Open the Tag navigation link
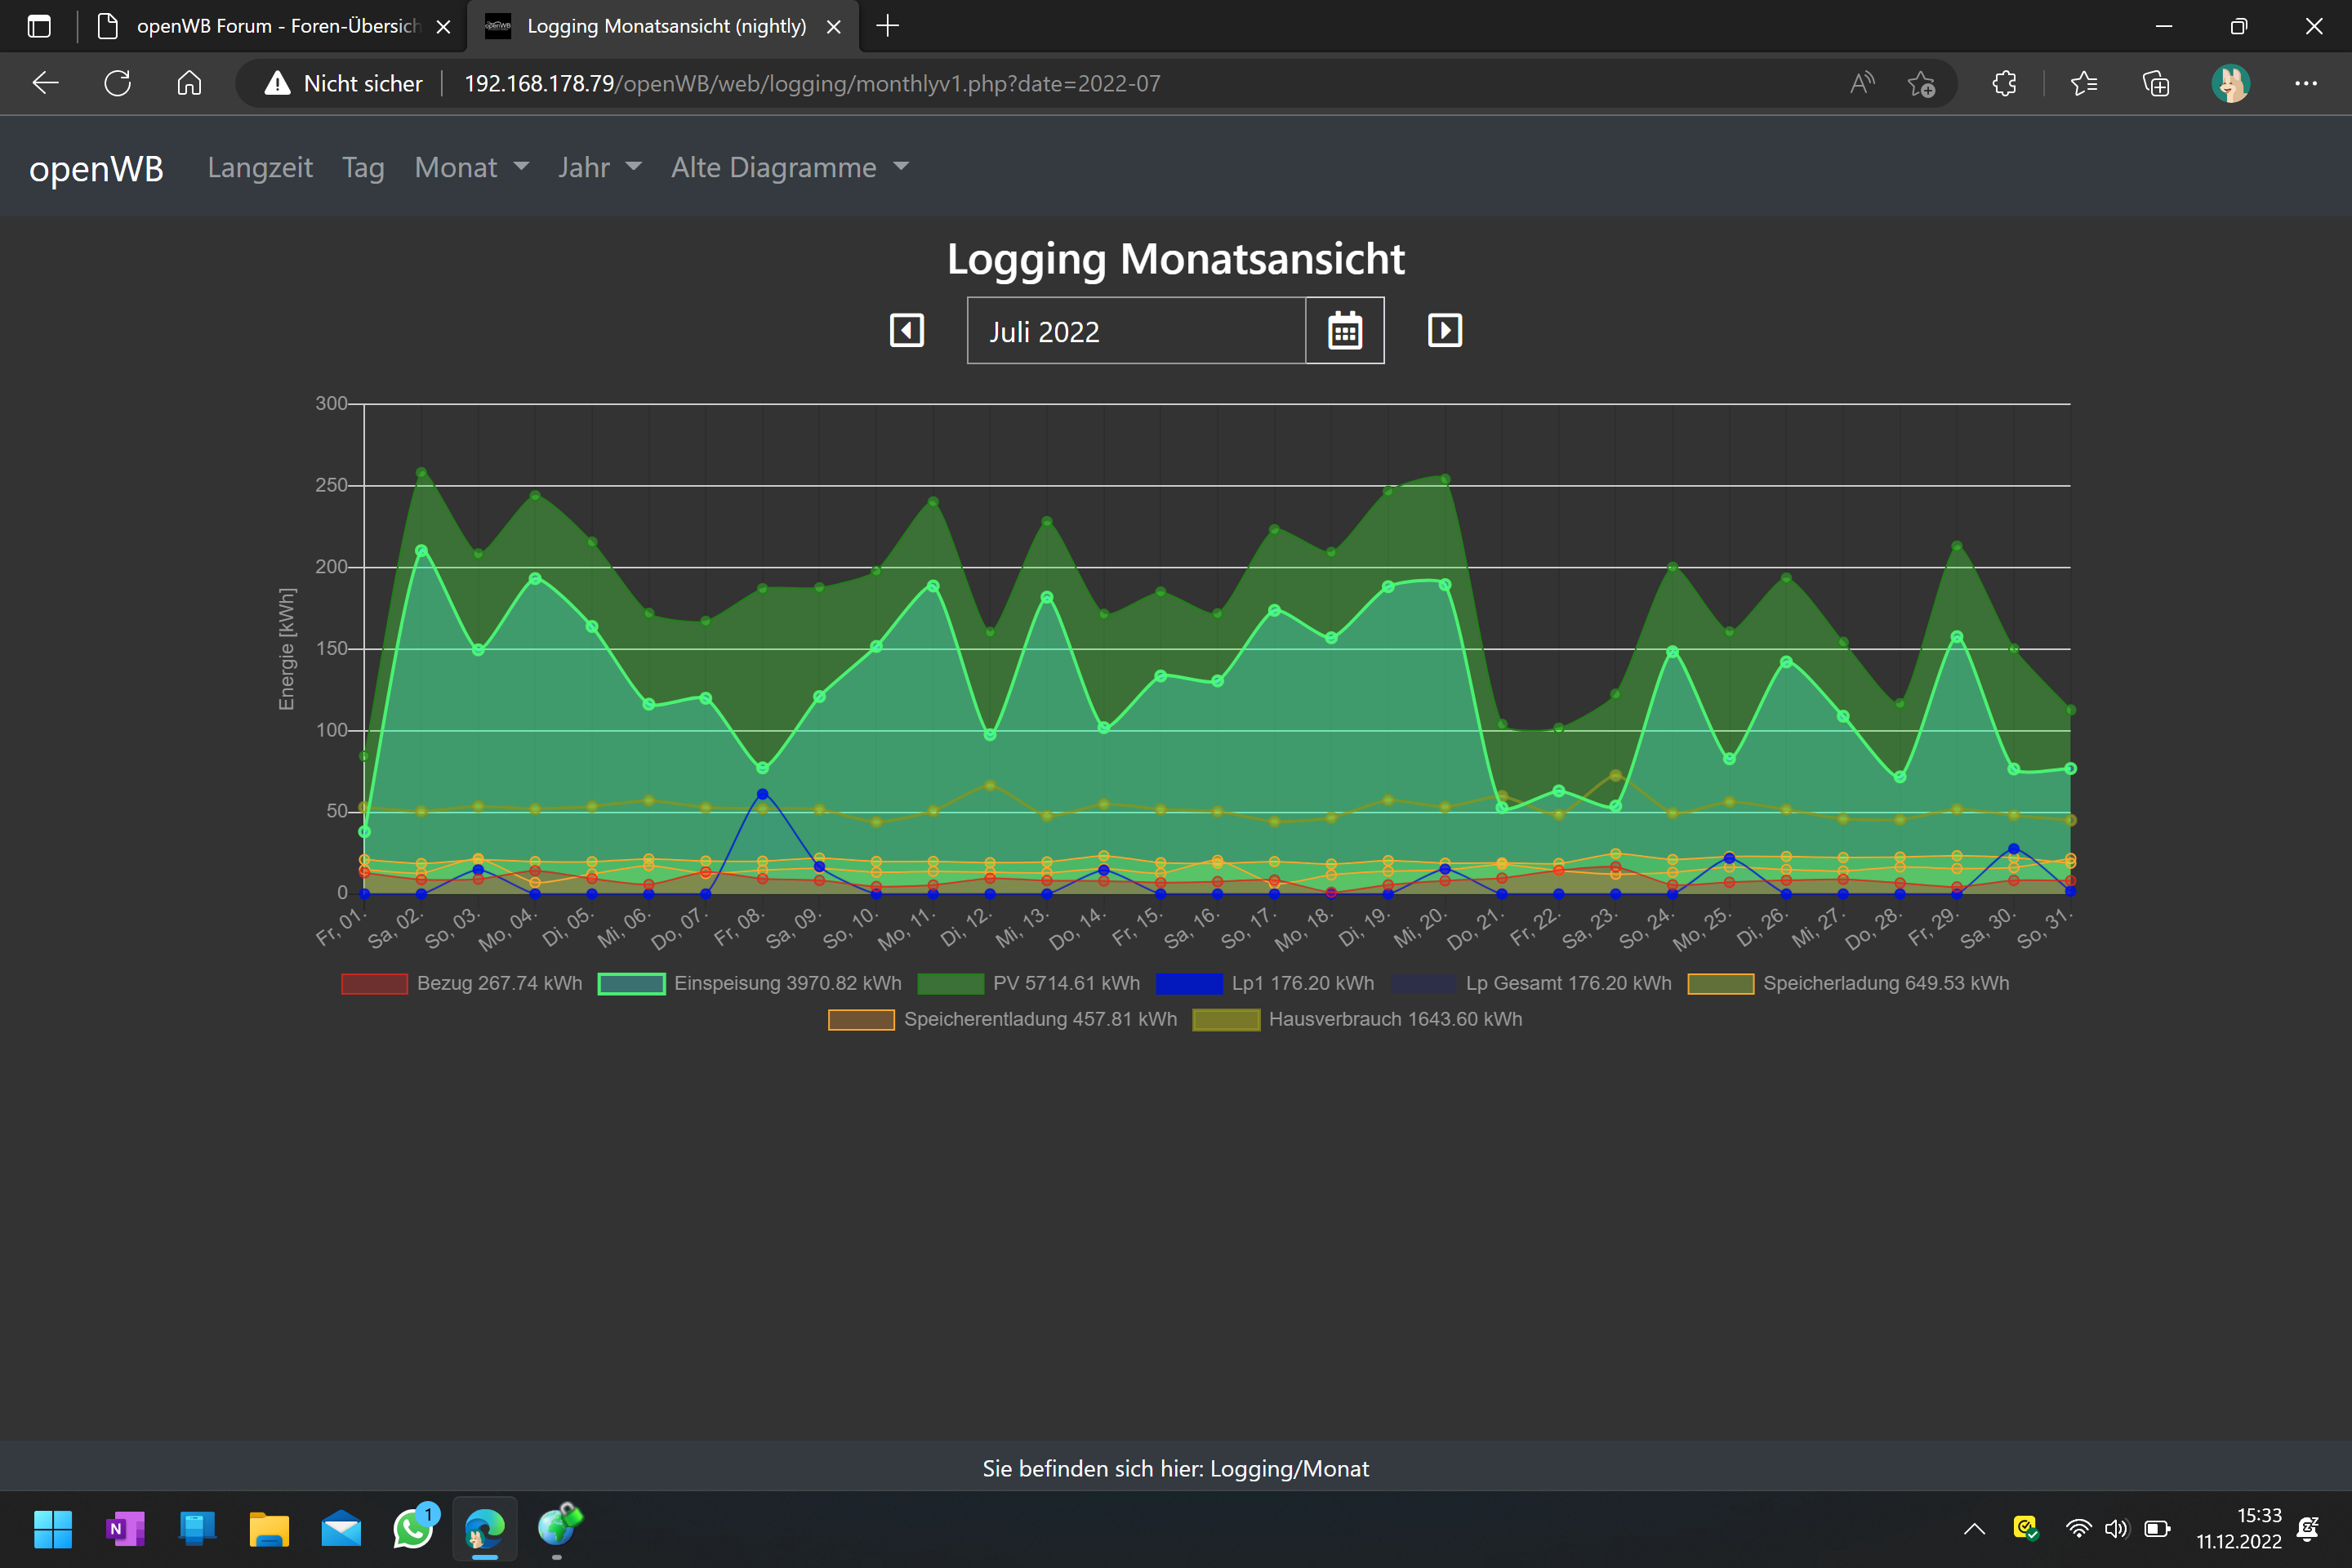 tap(363, 167)
